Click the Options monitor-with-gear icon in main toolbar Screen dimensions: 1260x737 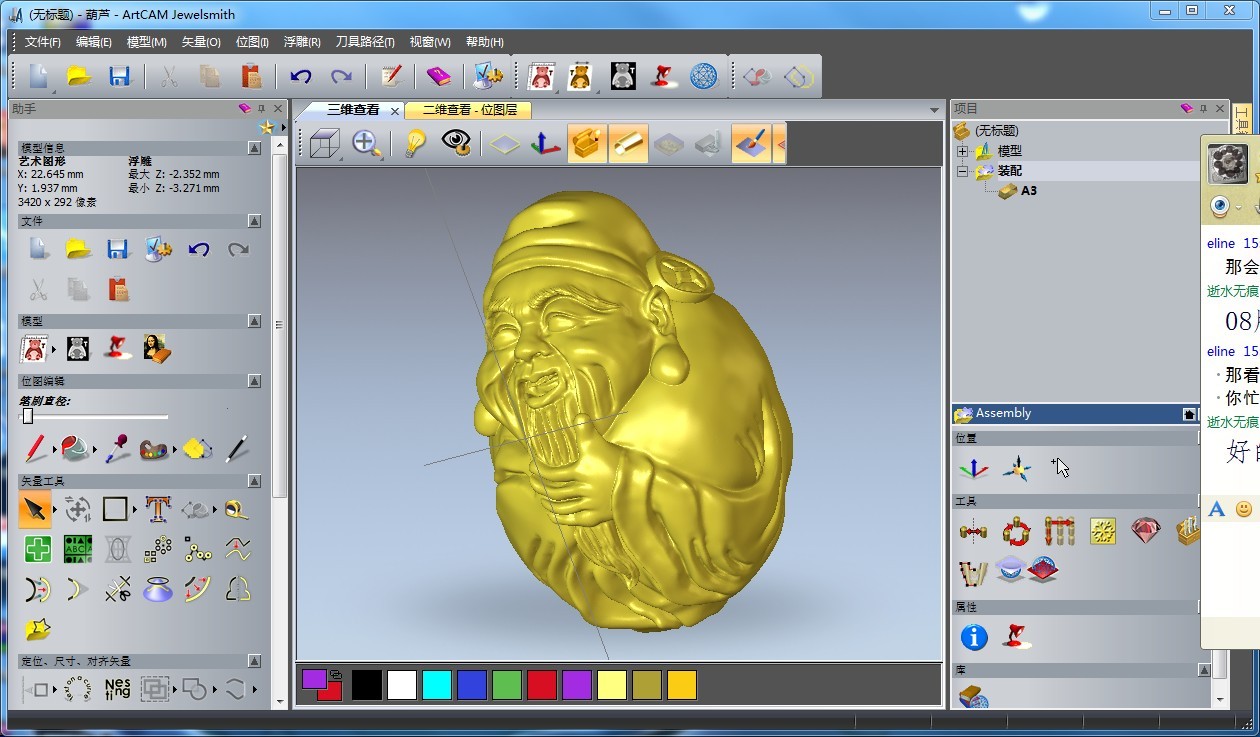tap(488, 76)
